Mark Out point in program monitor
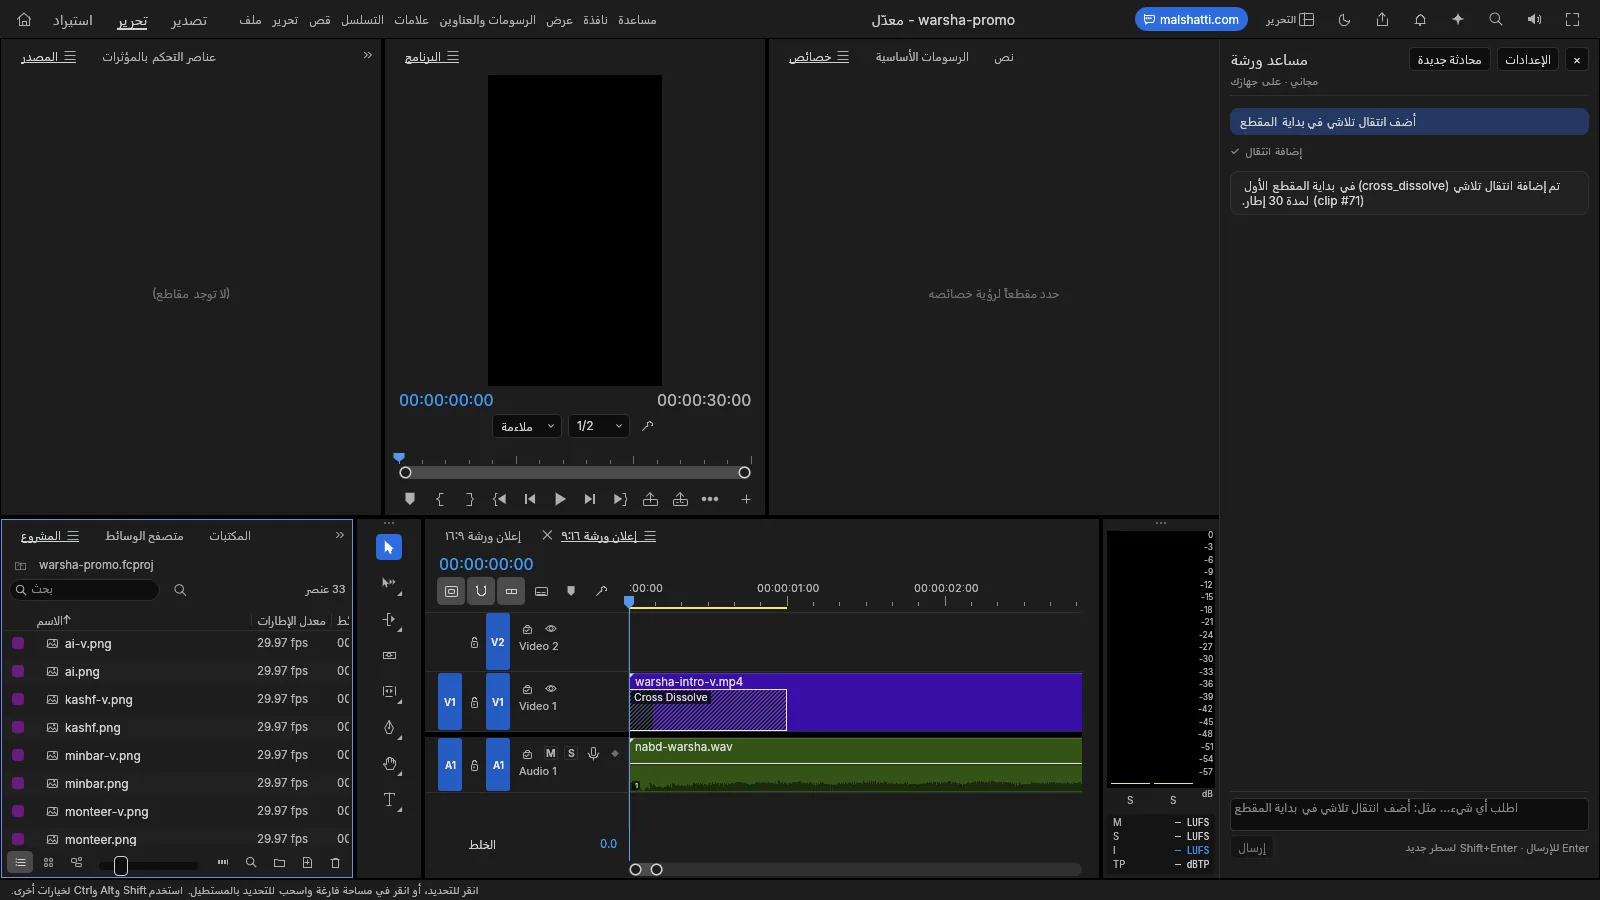 (x=470, y=499)
